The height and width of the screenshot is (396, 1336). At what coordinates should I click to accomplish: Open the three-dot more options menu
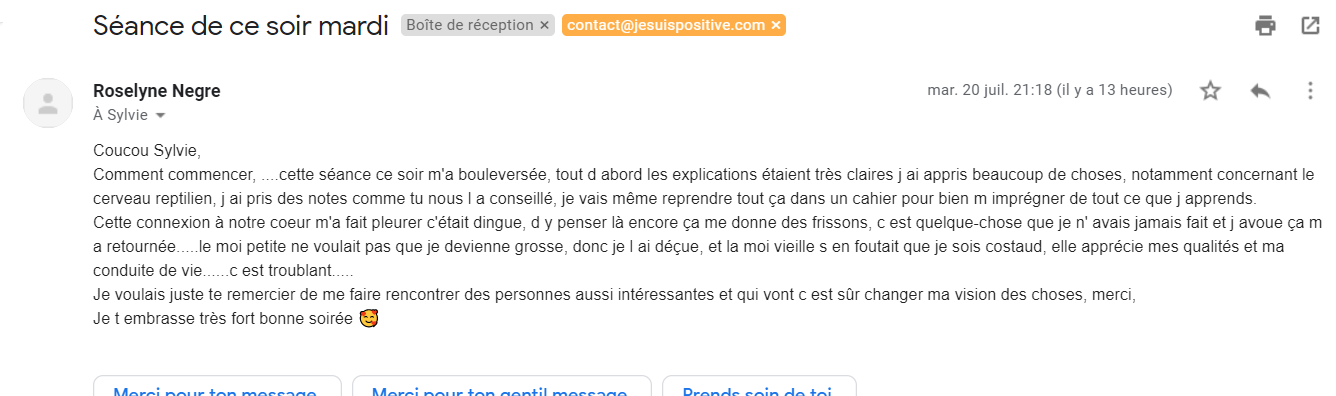(x=1310, y=91)
